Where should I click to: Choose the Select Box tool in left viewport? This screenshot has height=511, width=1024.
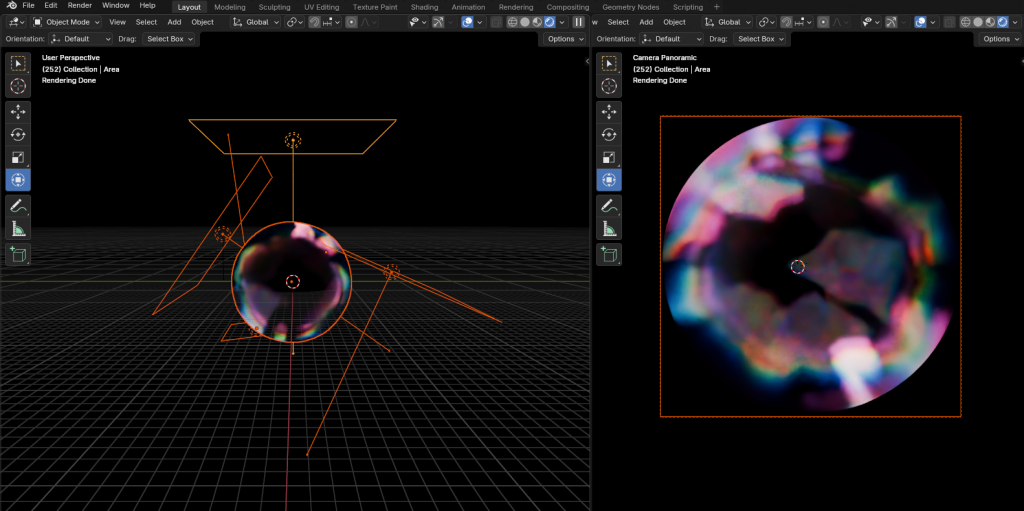[19, 63]
